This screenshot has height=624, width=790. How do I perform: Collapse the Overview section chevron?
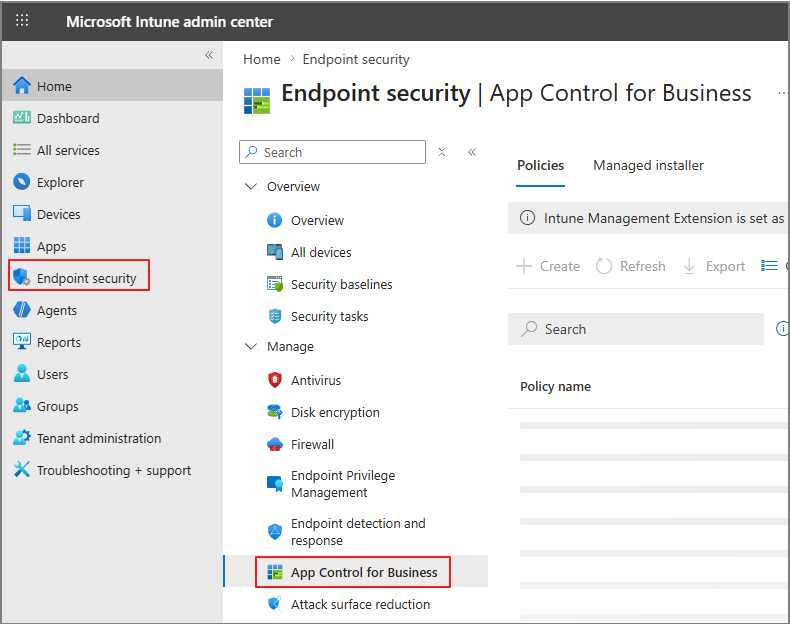(x=251, y=186)
